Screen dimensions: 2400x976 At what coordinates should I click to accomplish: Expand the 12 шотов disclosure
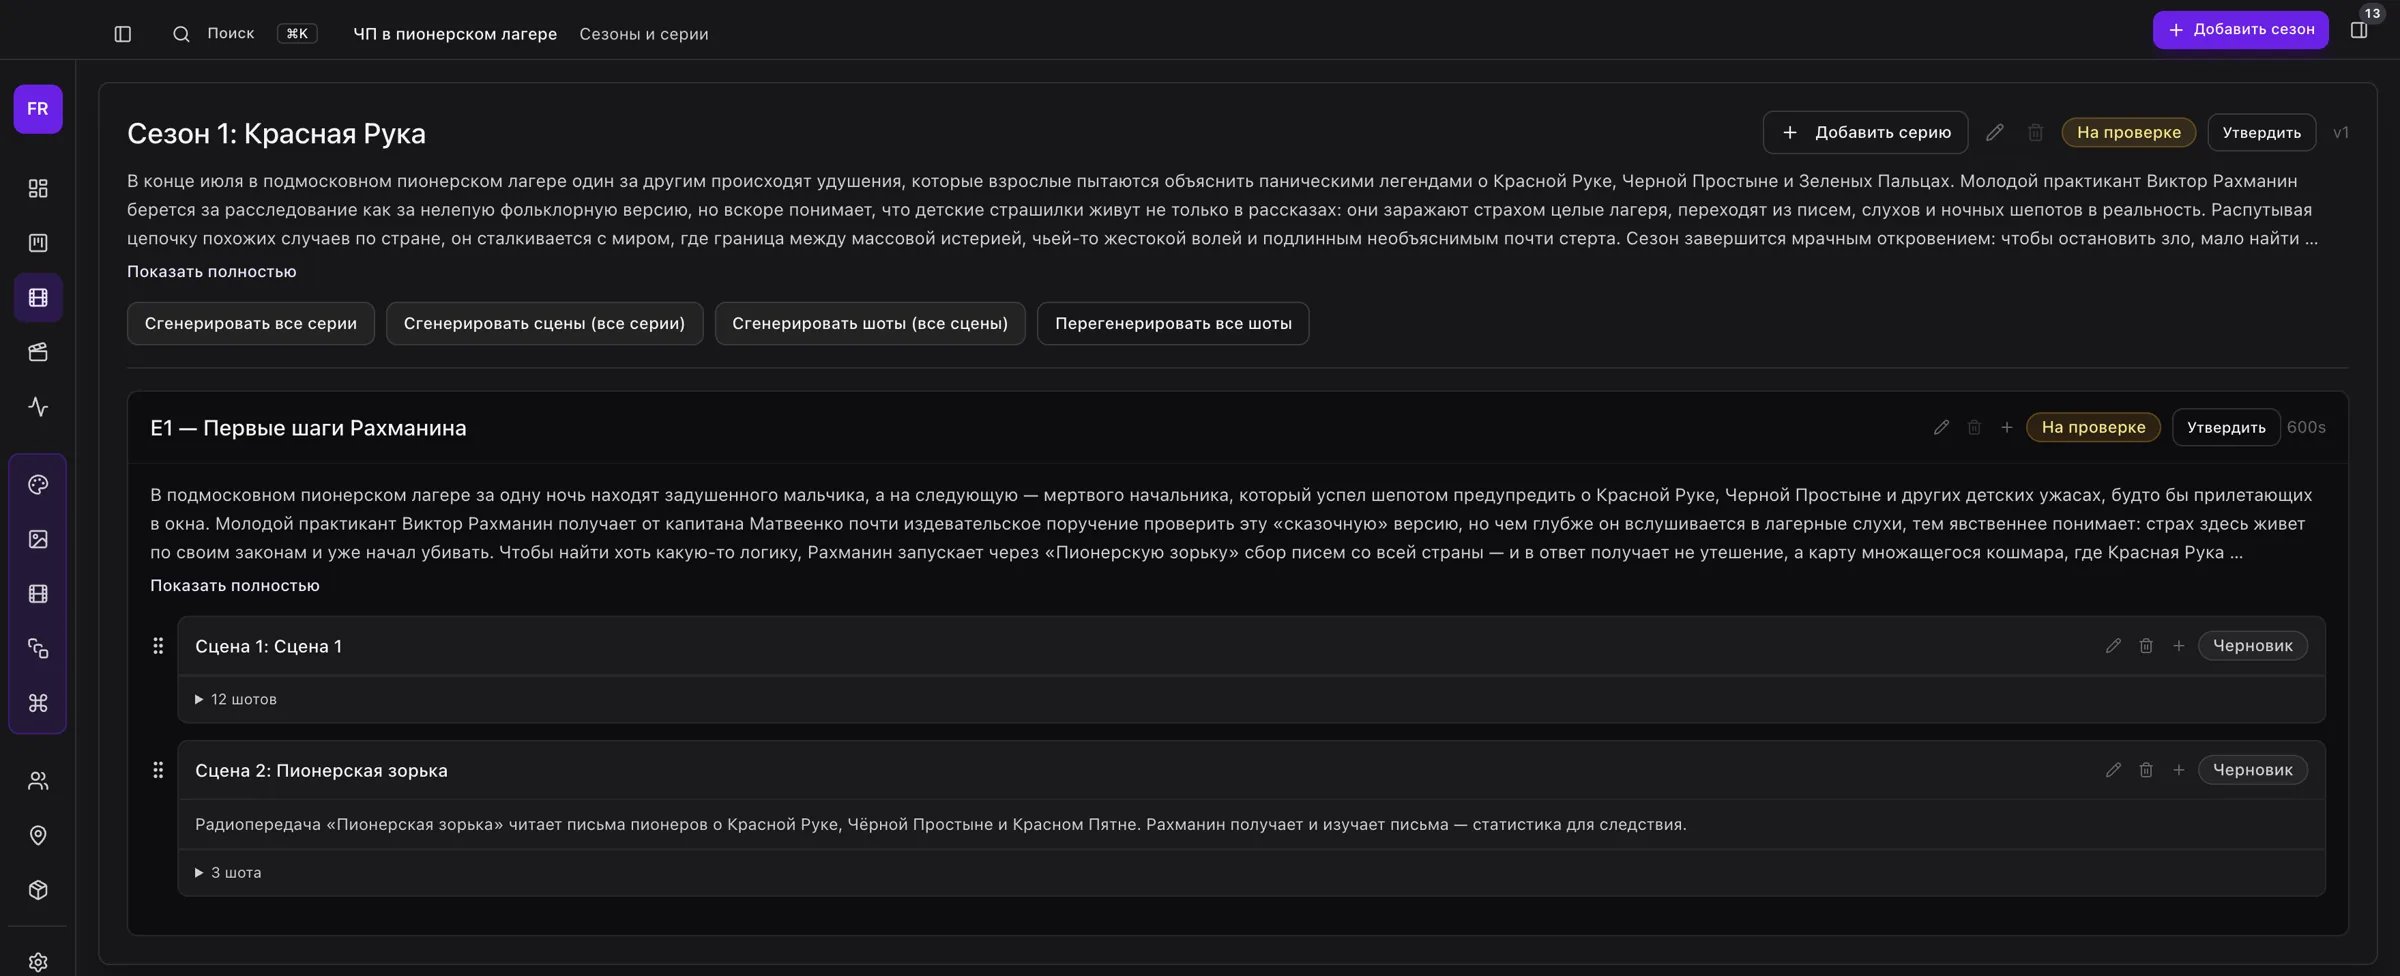pos(236,700)
